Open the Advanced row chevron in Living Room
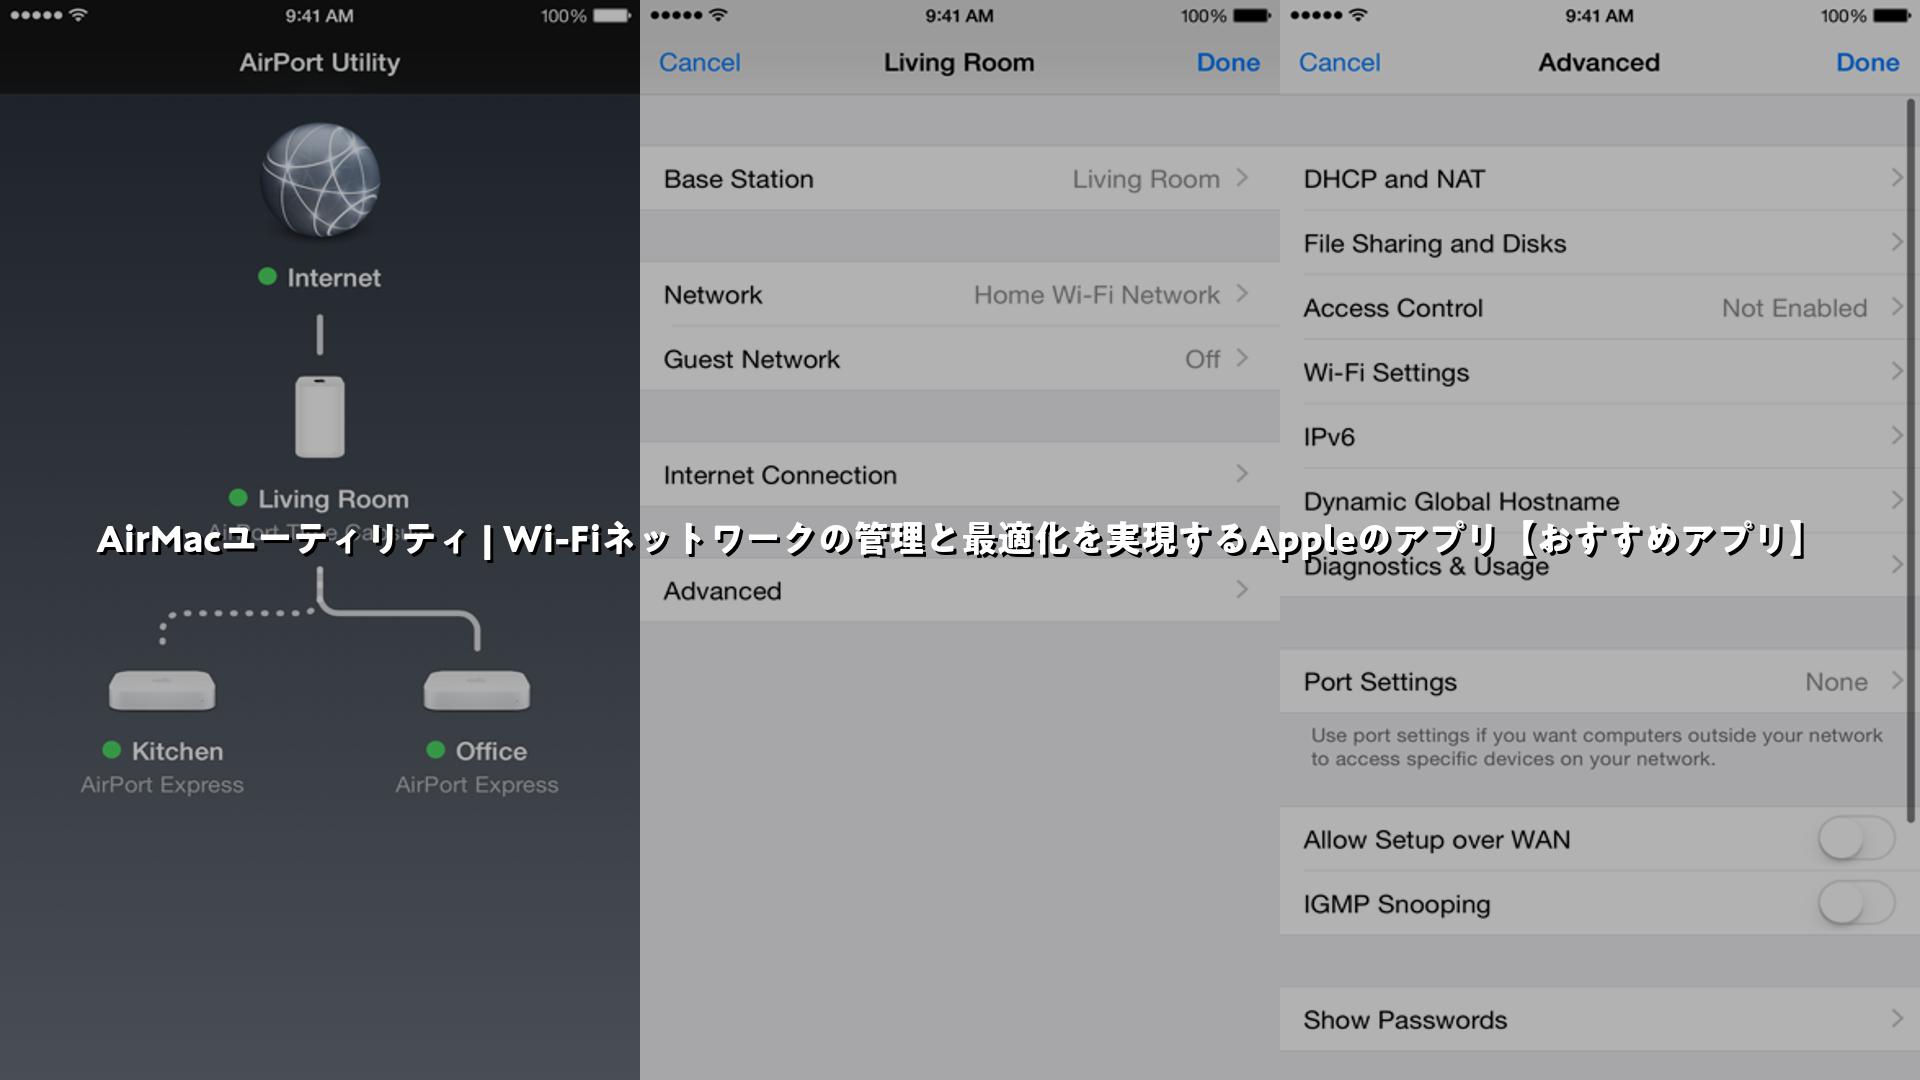Viewport: 1920px width, 1080px height. click(1242, 590)
